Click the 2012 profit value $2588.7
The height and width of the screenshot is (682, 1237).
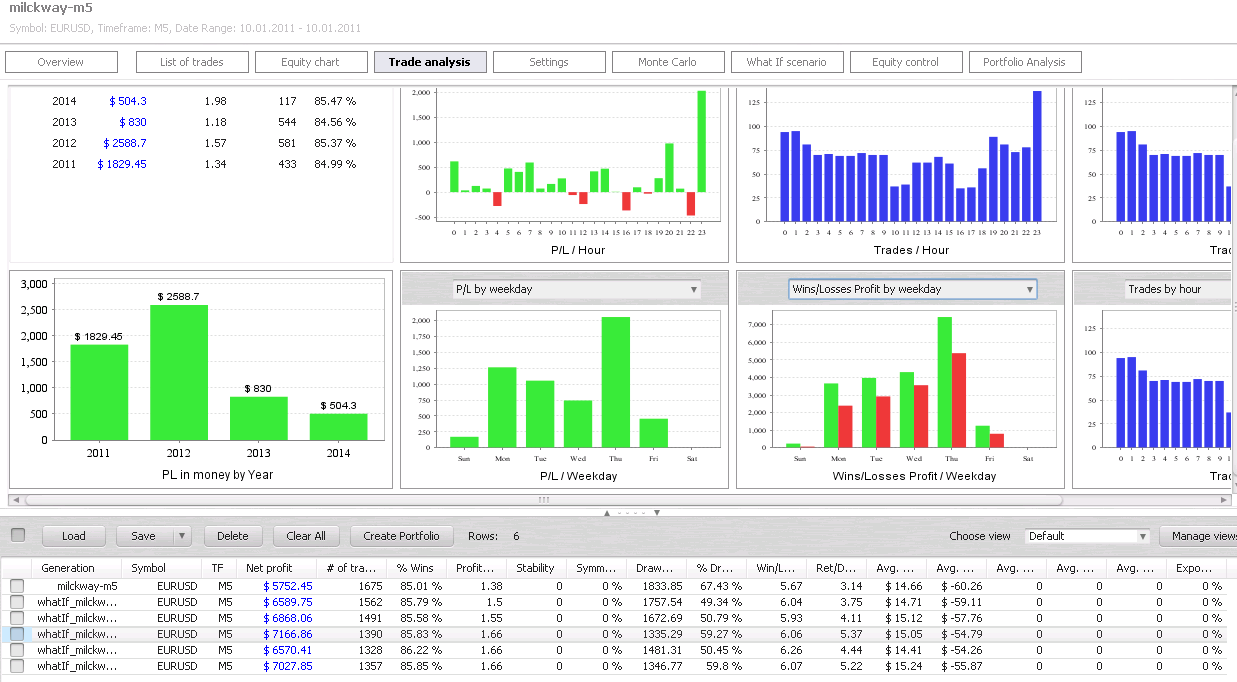(x=124, y=143)
